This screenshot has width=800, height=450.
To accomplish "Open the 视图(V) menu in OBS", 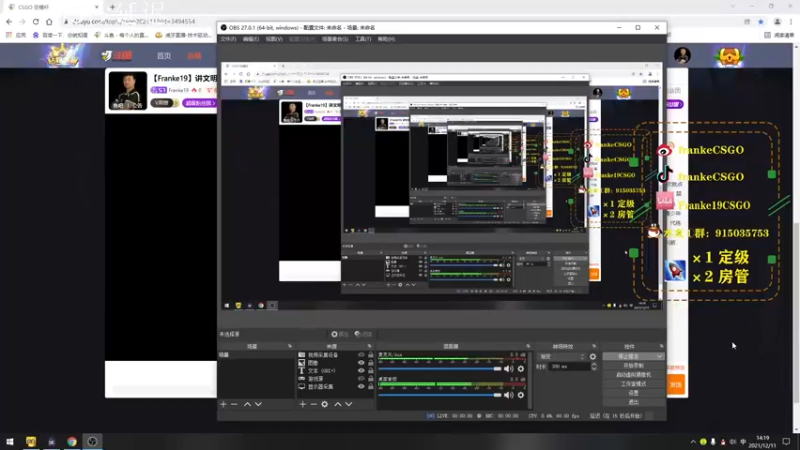I will point(274,39).
